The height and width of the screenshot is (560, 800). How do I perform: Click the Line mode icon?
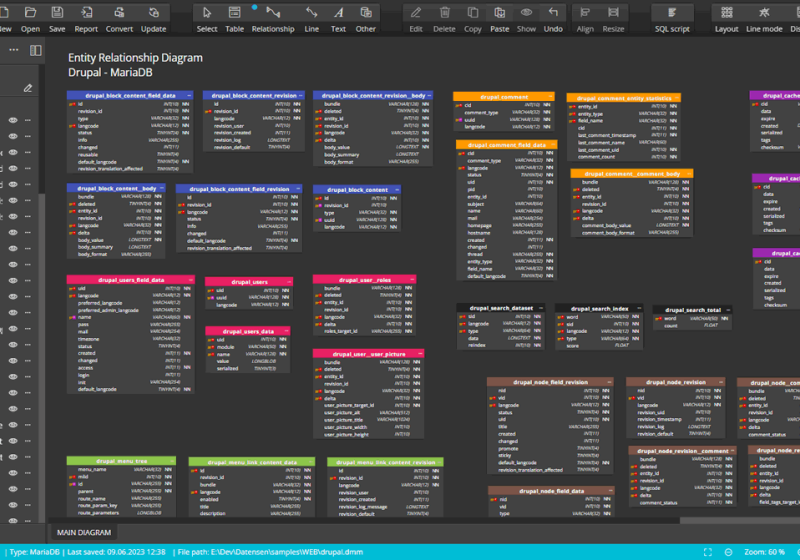click(x=764, y=13)
